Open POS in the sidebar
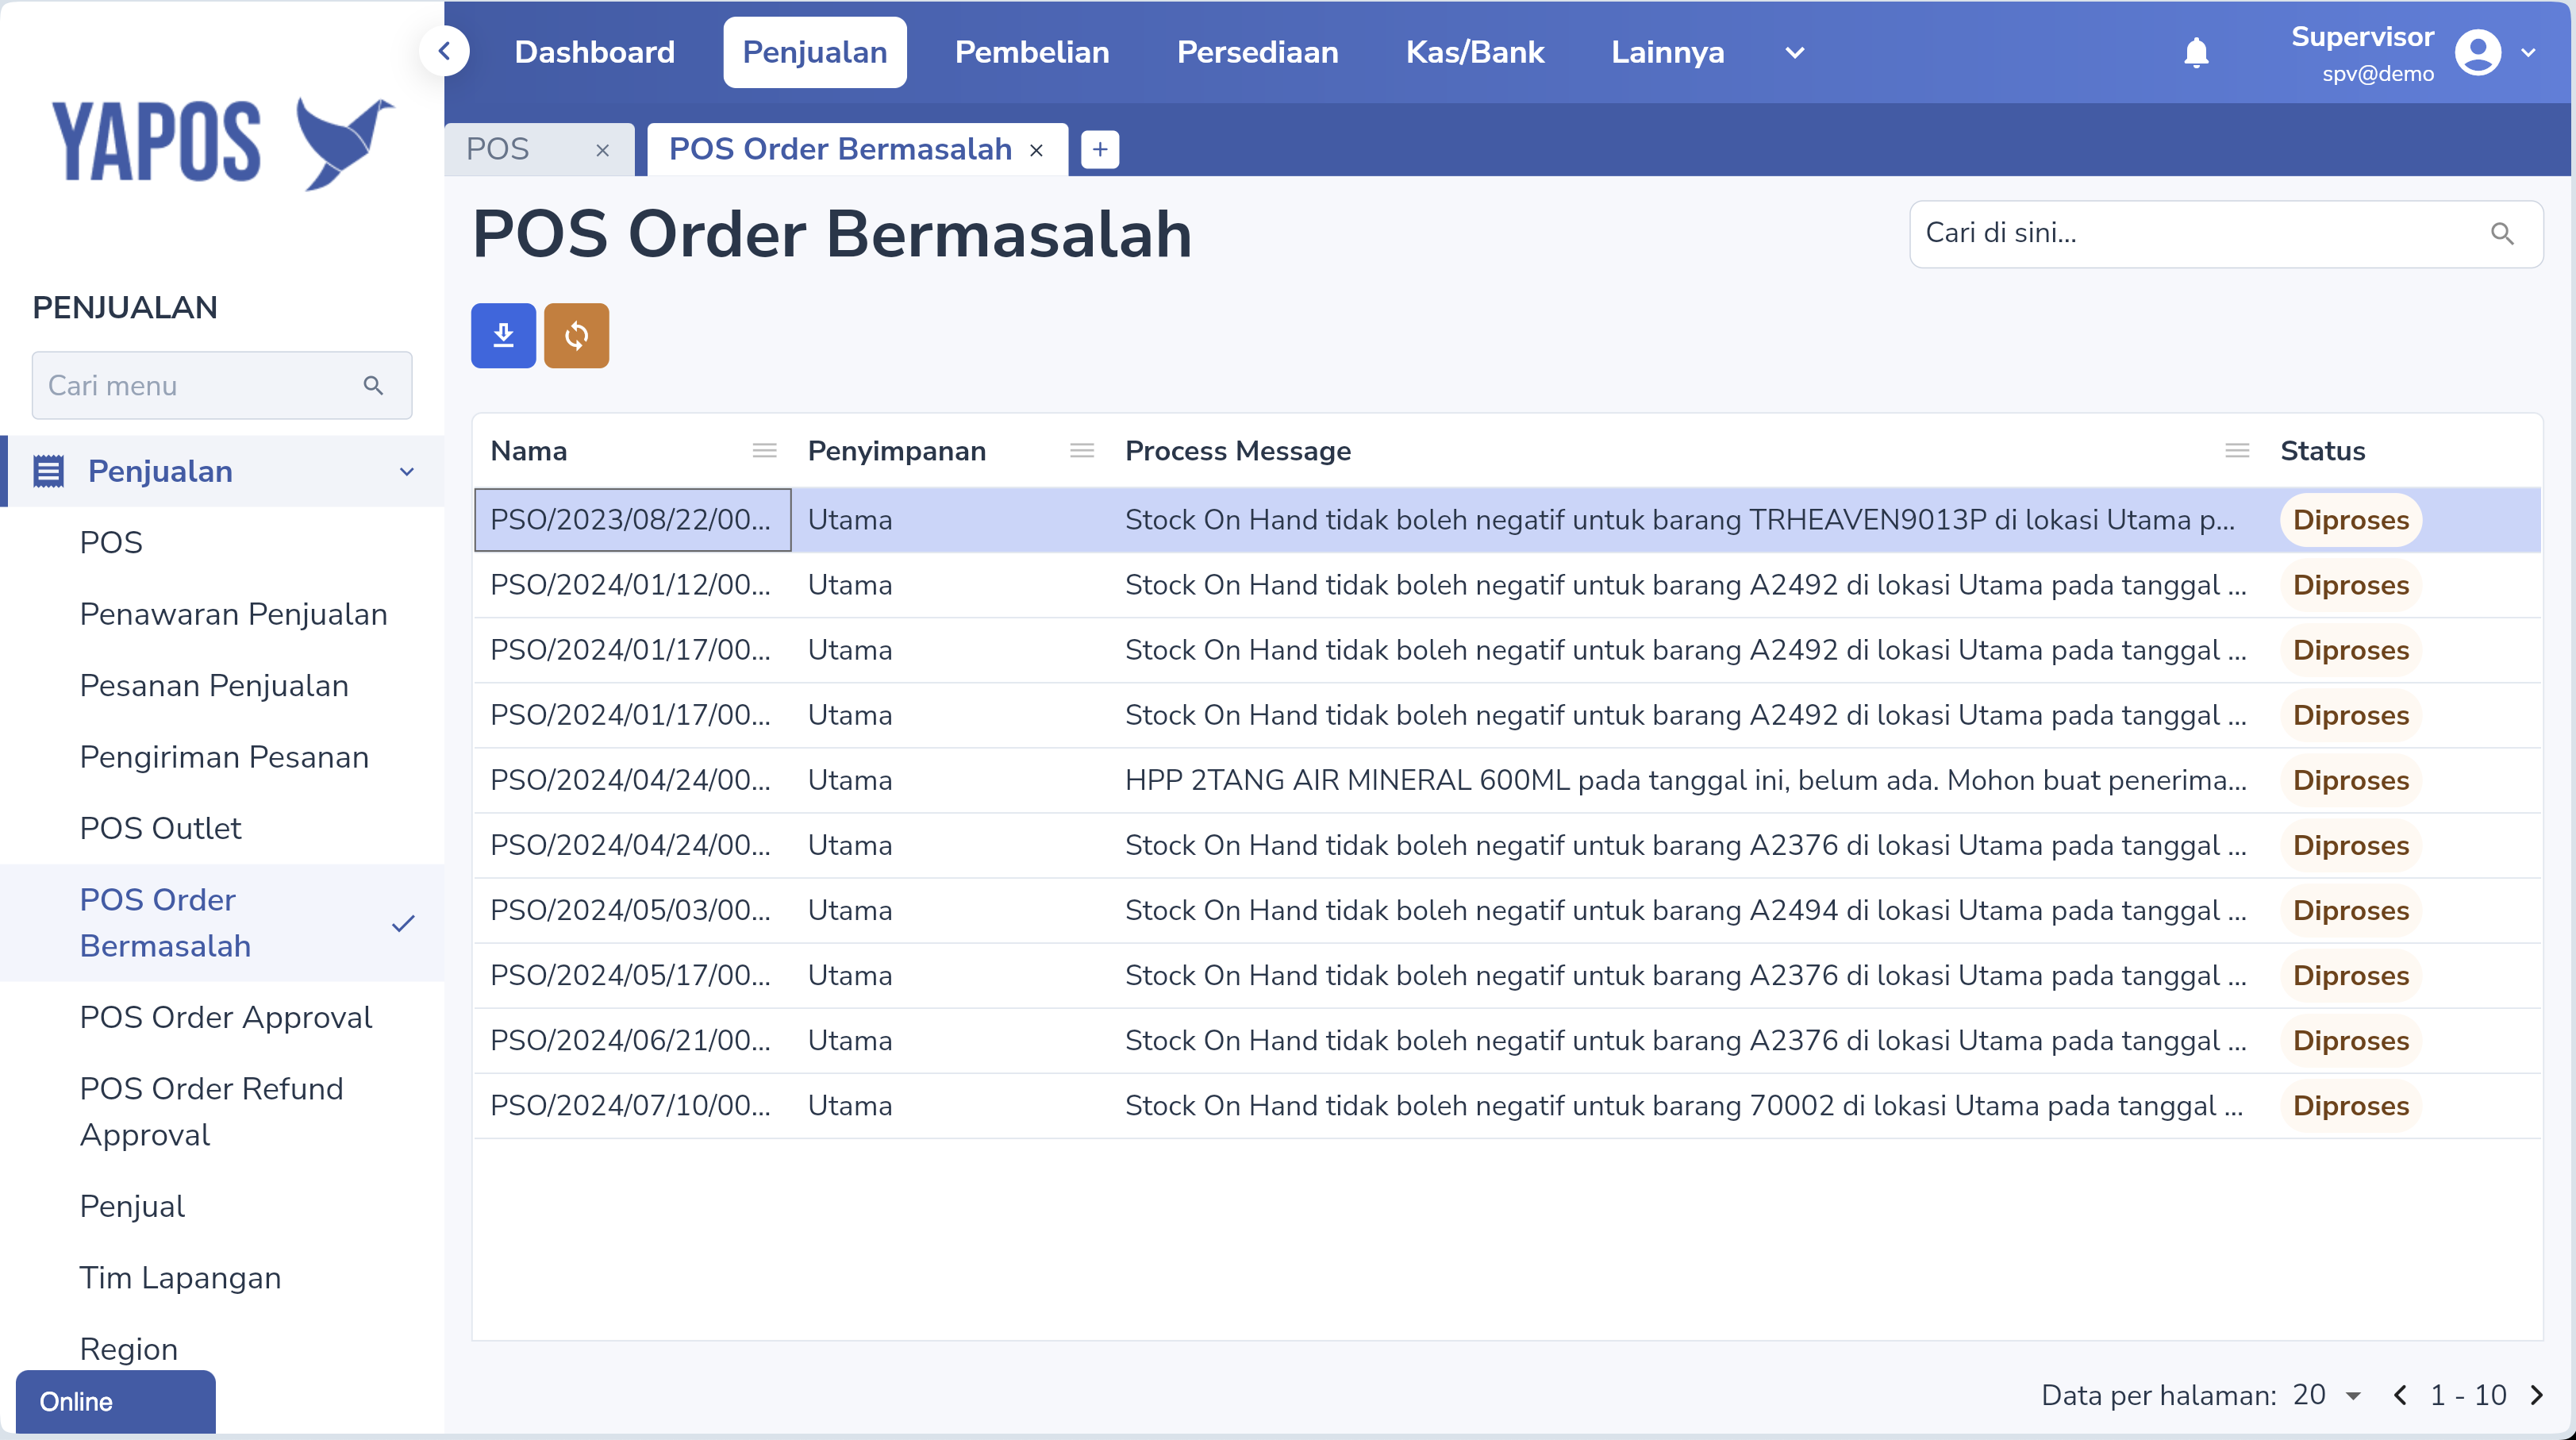 (222, 542)
